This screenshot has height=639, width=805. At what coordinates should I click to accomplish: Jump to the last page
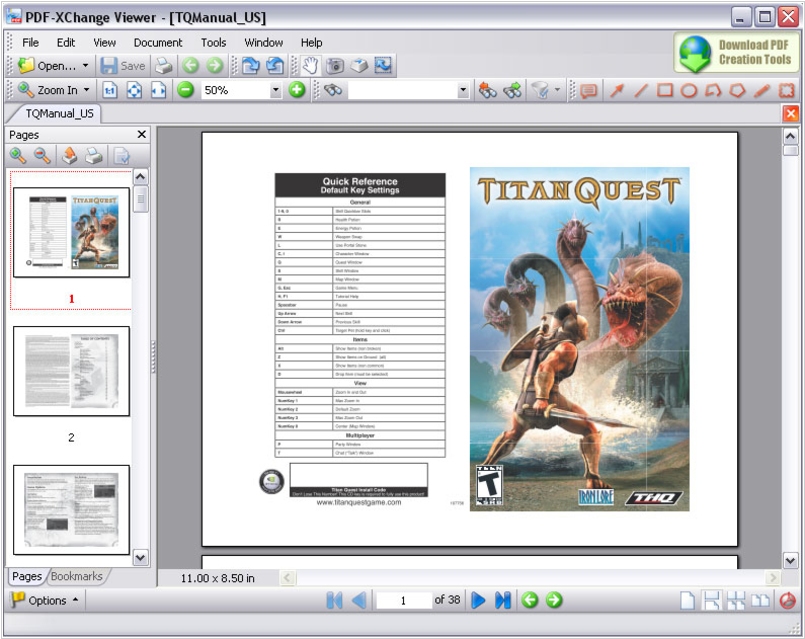(x=503, y=600)
